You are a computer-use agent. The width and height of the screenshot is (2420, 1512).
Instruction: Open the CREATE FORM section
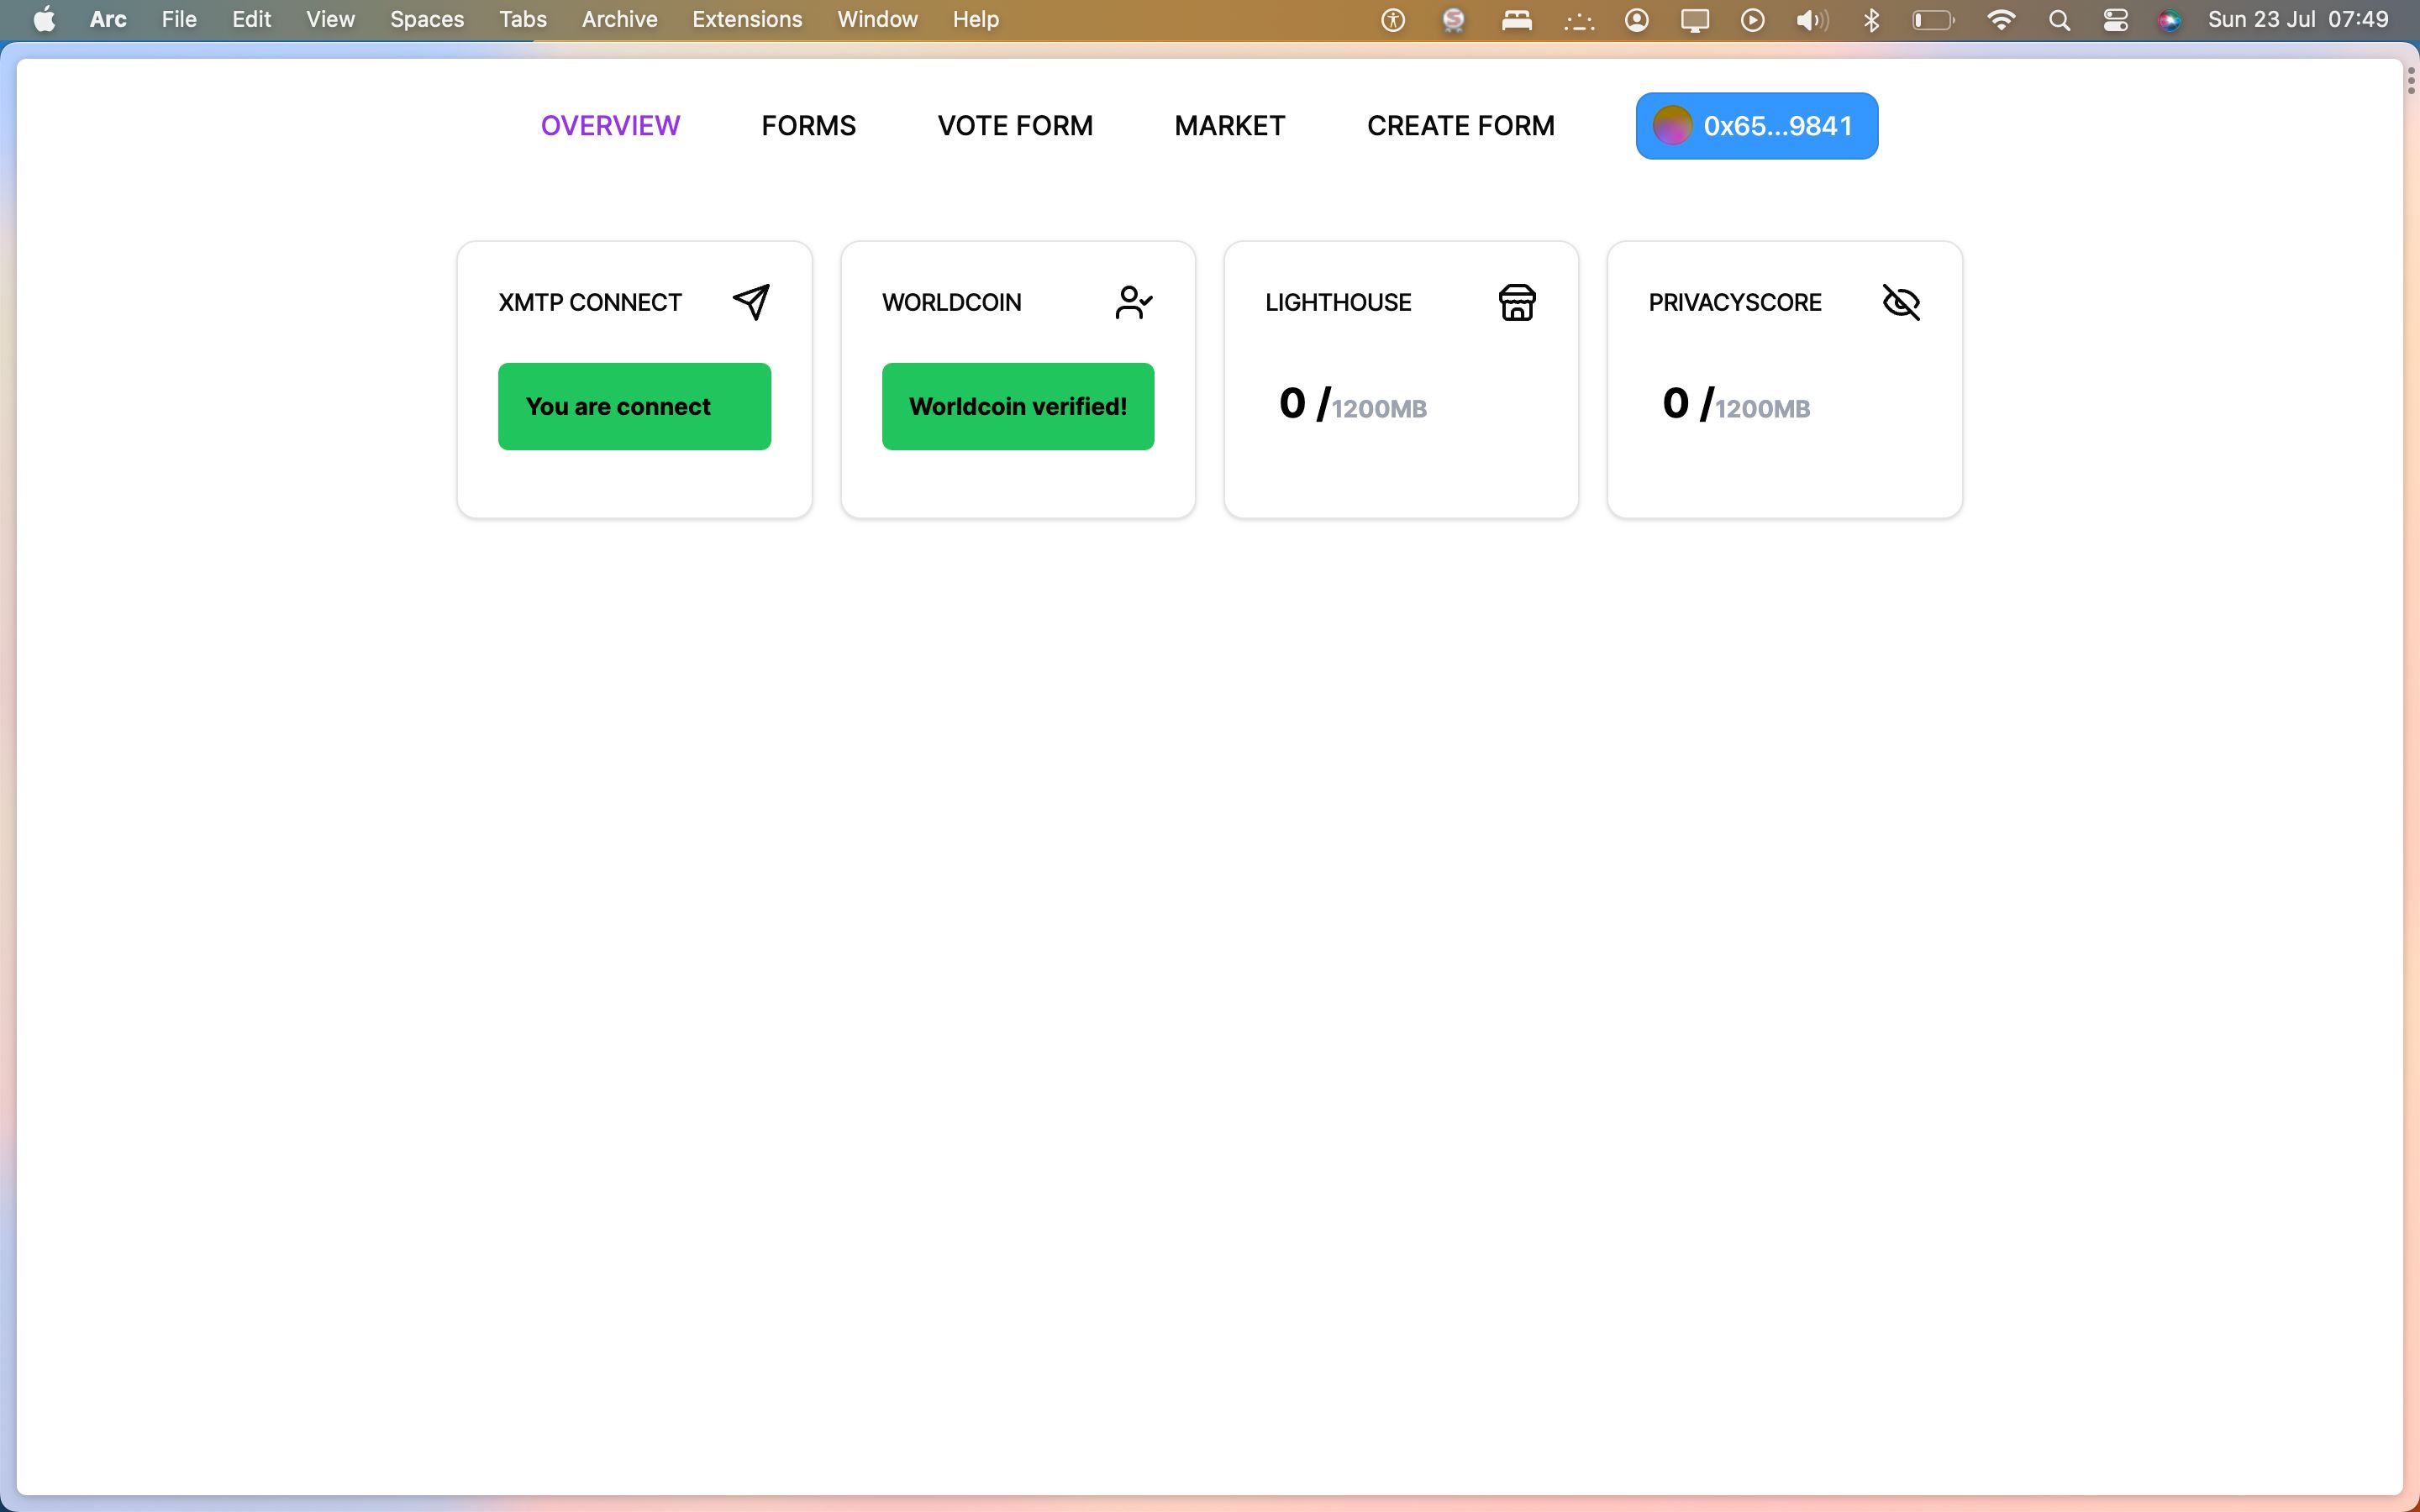click(1460, 125)
